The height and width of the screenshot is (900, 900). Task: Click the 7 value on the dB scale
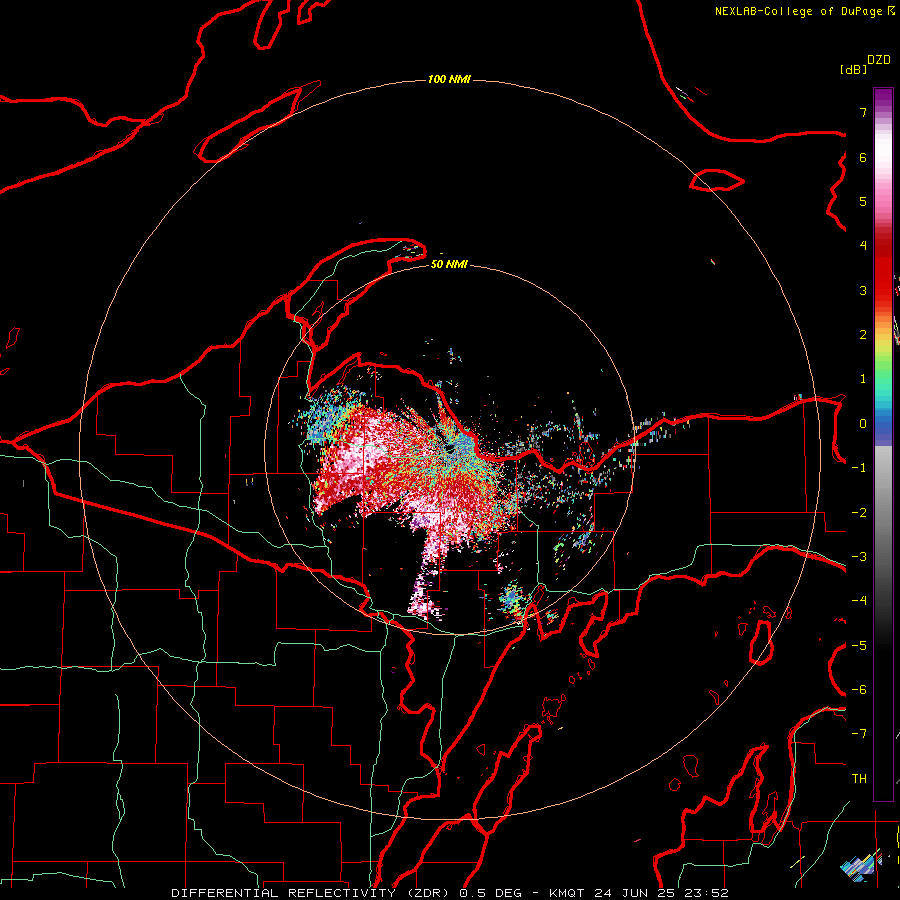click(x=863, y=112)
